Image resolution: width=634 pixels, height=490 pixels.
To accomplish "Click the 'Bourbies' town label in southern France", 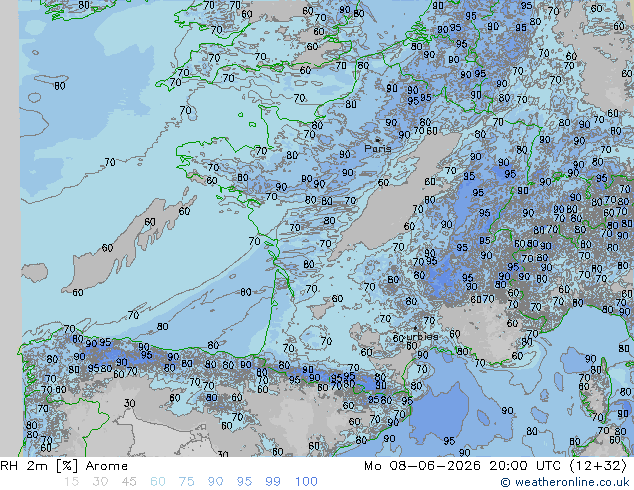I will (x=415, y=336).
